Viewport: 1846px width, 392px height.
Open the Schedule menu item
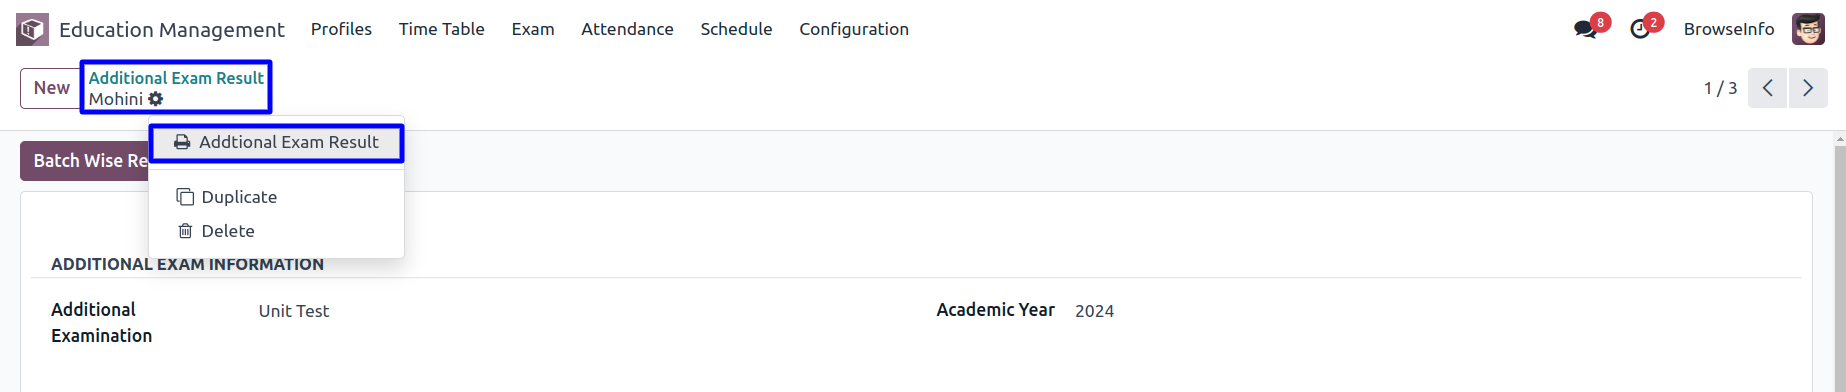point(736,29)
